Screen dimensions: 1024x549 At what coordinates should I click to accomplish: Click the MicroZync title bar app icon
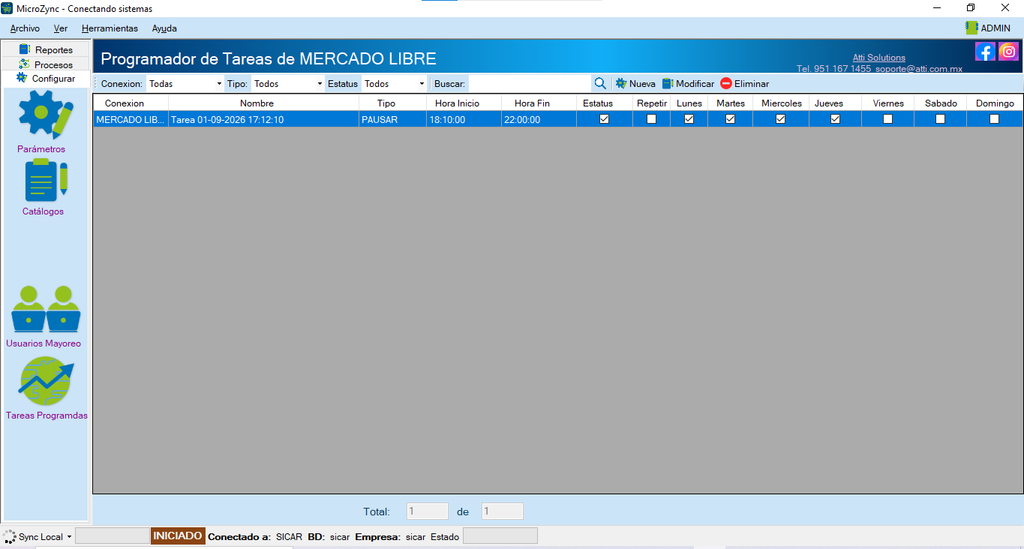point(7,8)
